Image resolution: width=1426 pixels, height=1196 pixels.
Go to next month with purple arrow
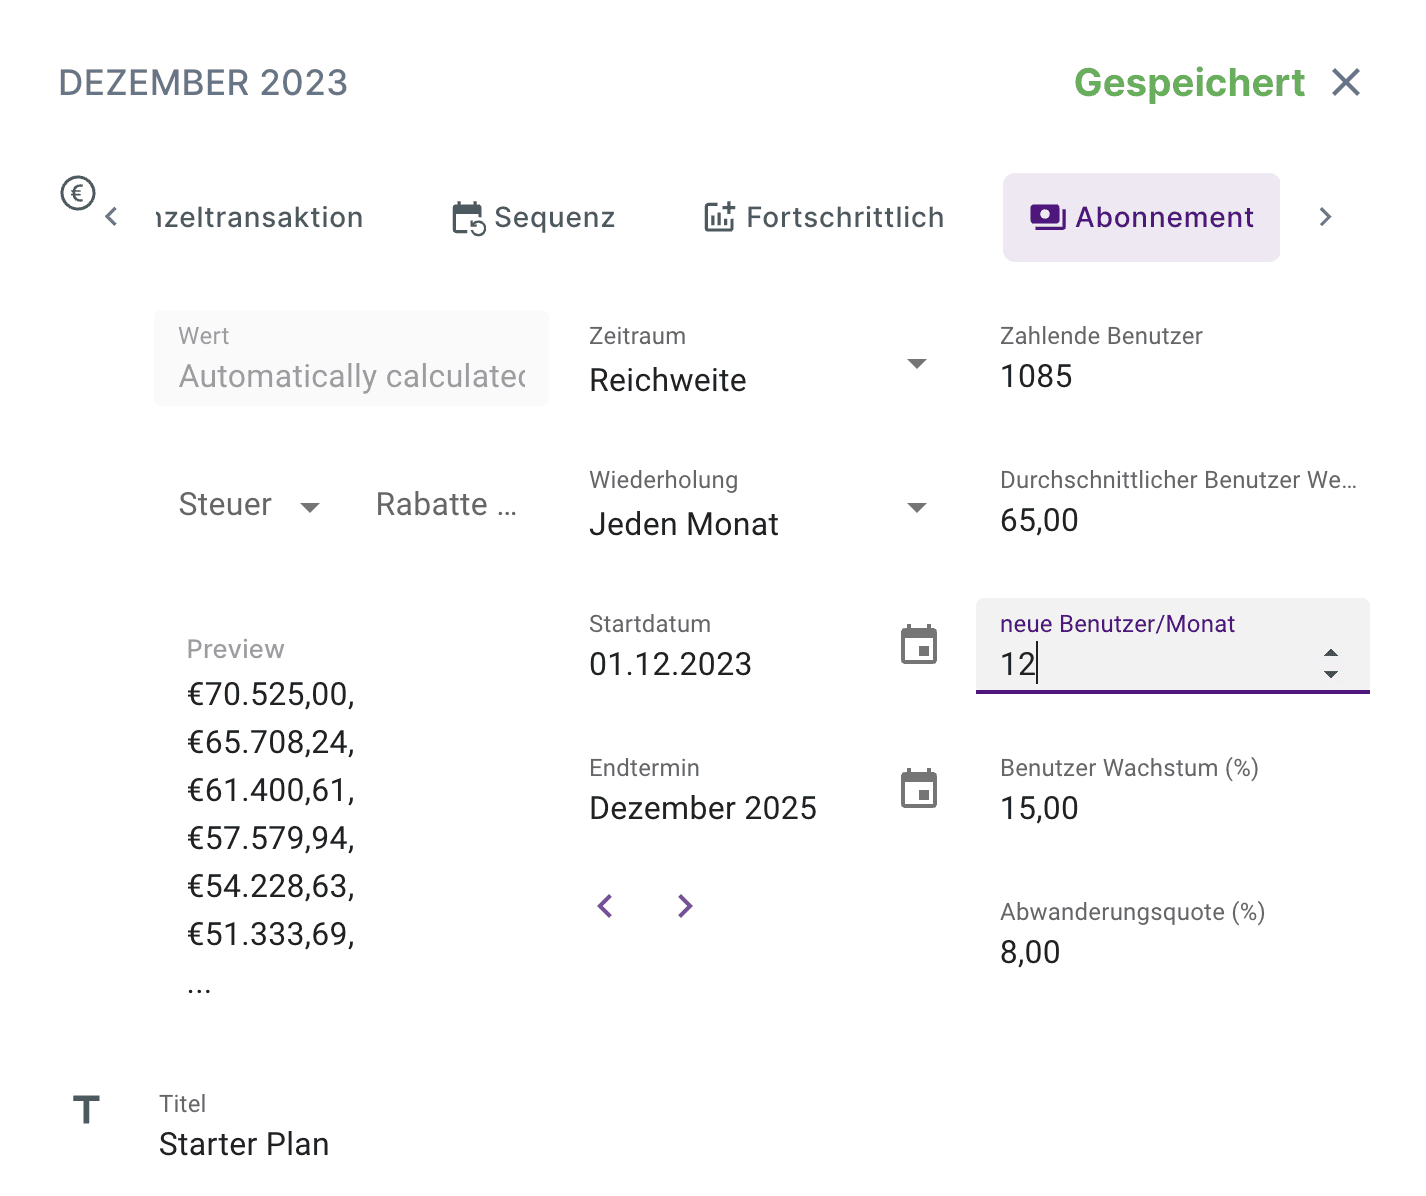685,906
